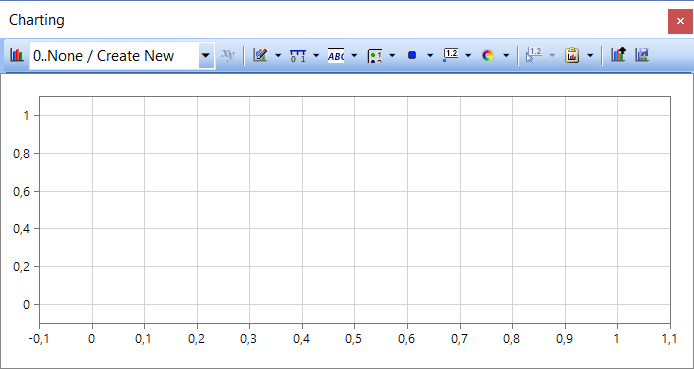This screenshot has height=369, width=694.
Task: Open the '0..None / Create New' chart dropdown
Action: [x=206, y=55]
